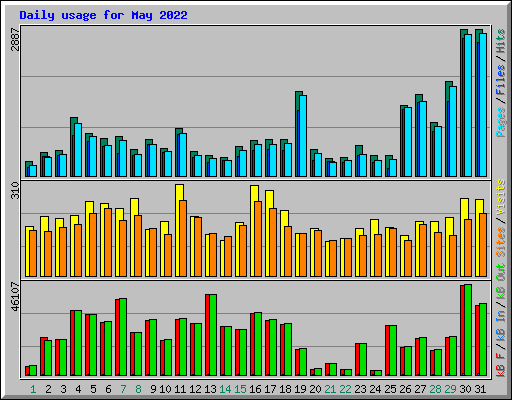Click the green kB Out bar for day 13

click(213, 335)
